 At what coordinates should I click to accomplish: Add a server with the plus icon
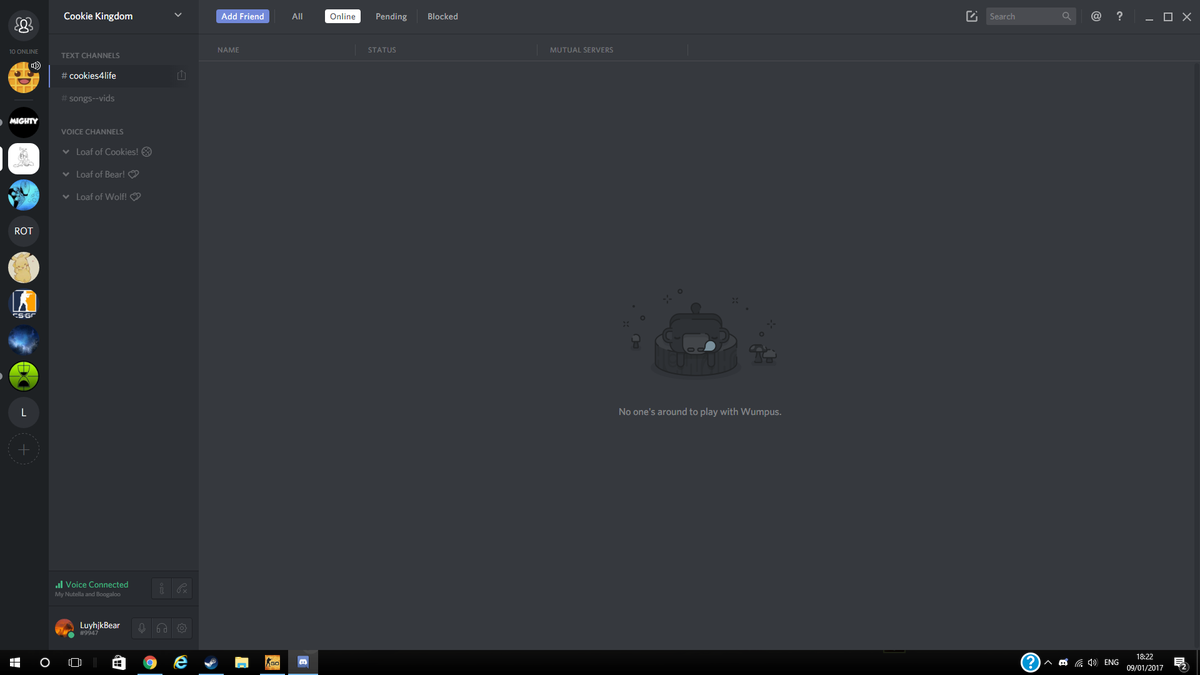click(x=24, y=450)
